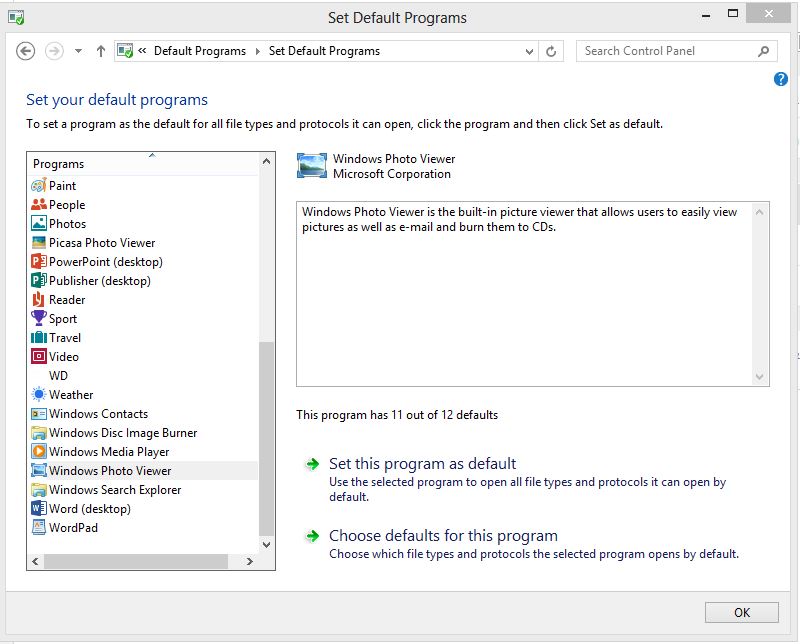Go up one level with up arrow
This screenshot has width=800, height=644.
101,51
